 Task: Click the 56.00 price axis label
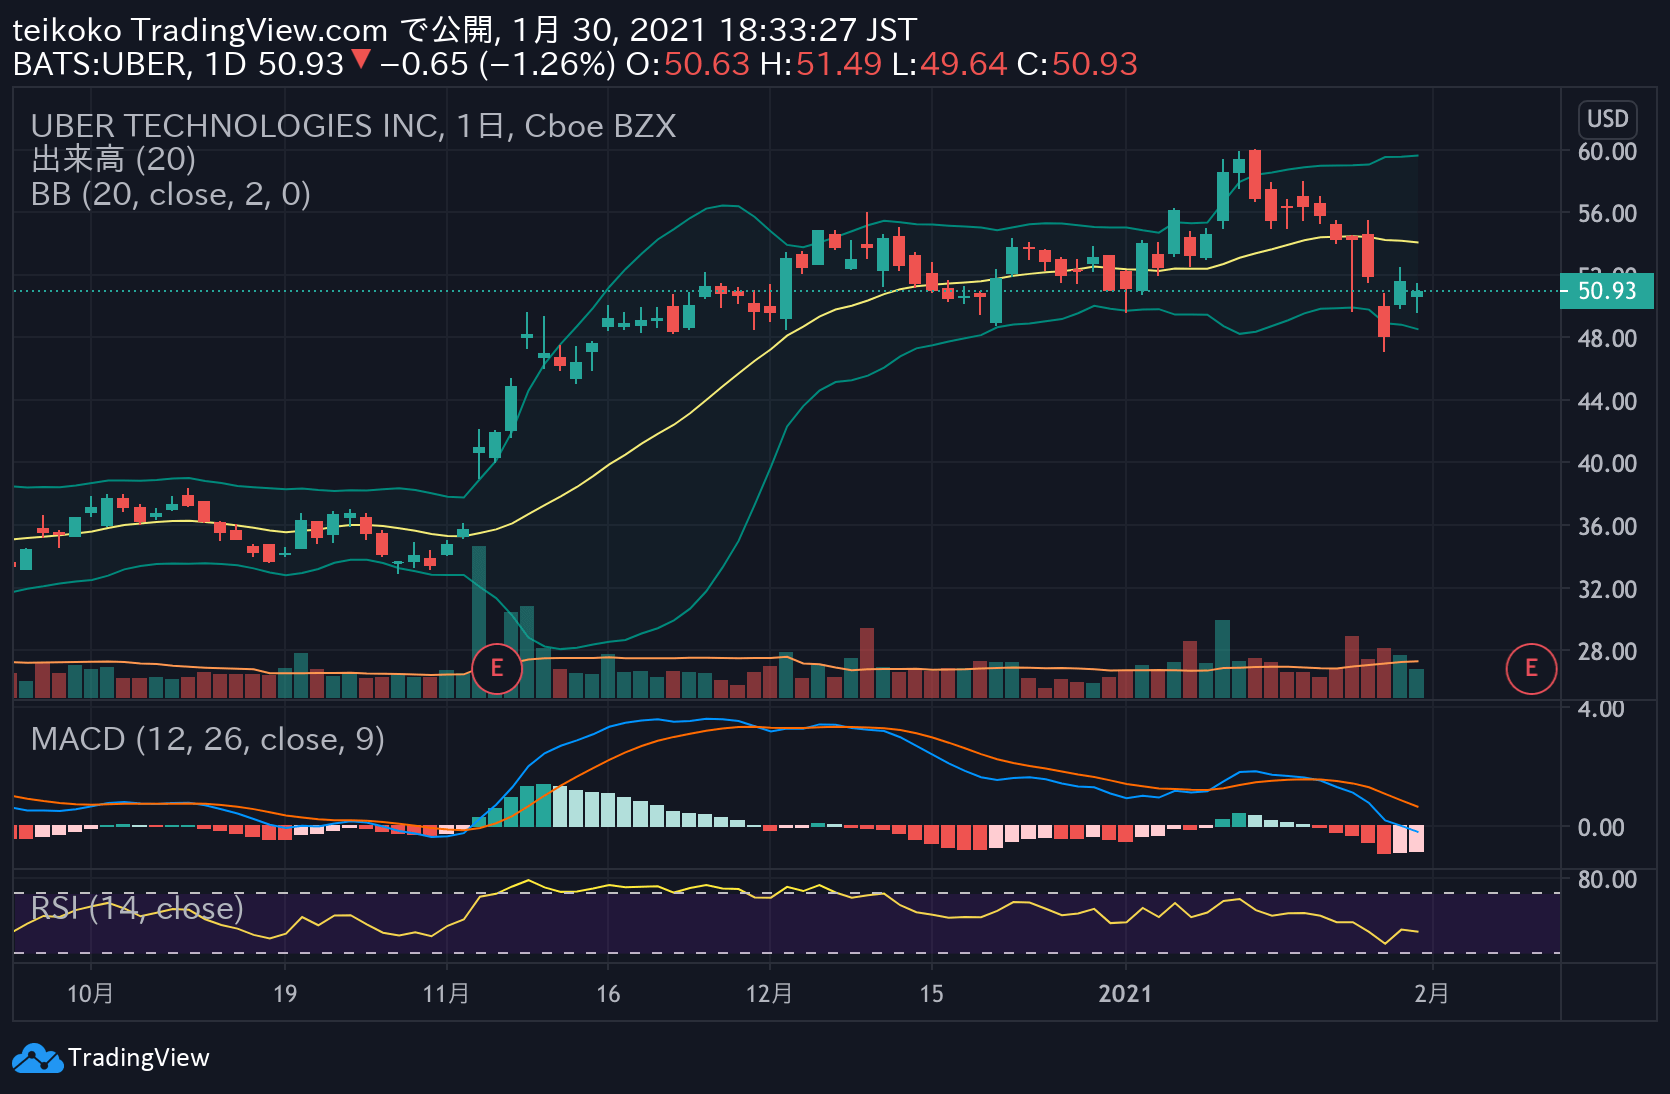(x=1607, y=214)
